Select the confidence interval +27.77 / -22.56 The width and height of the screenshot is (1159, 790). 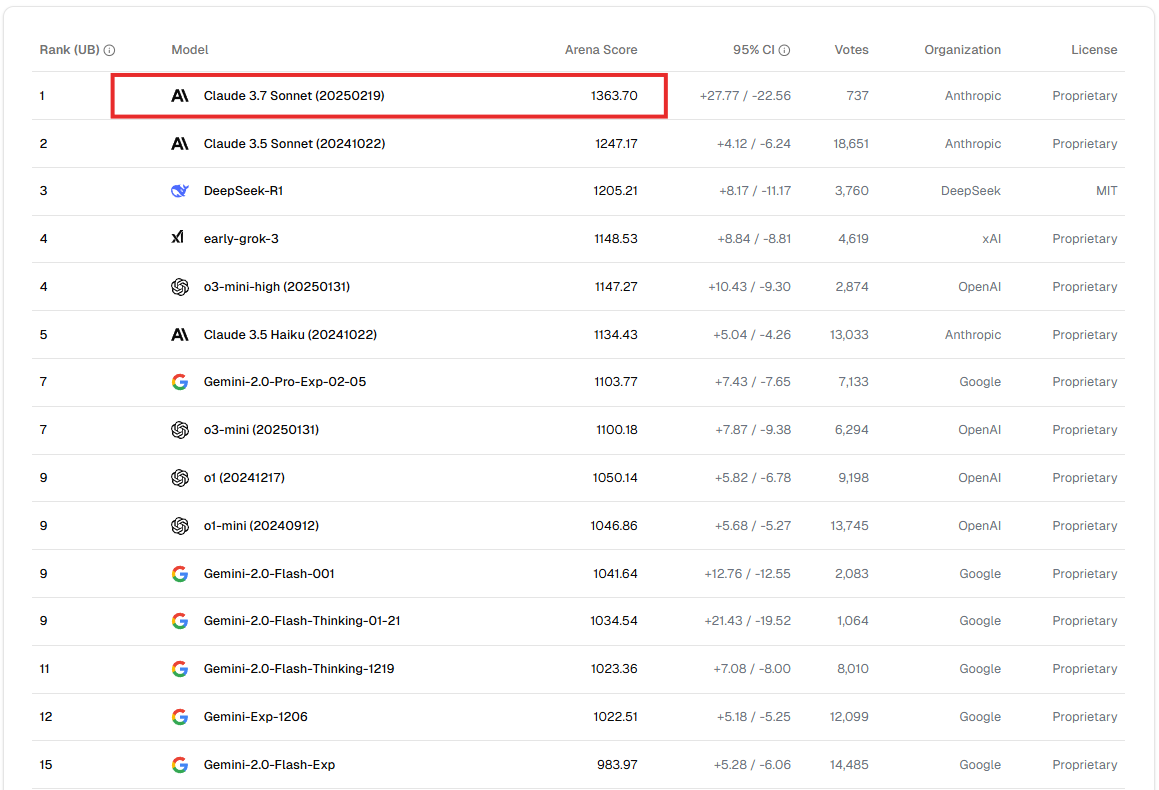coord(745,95)
